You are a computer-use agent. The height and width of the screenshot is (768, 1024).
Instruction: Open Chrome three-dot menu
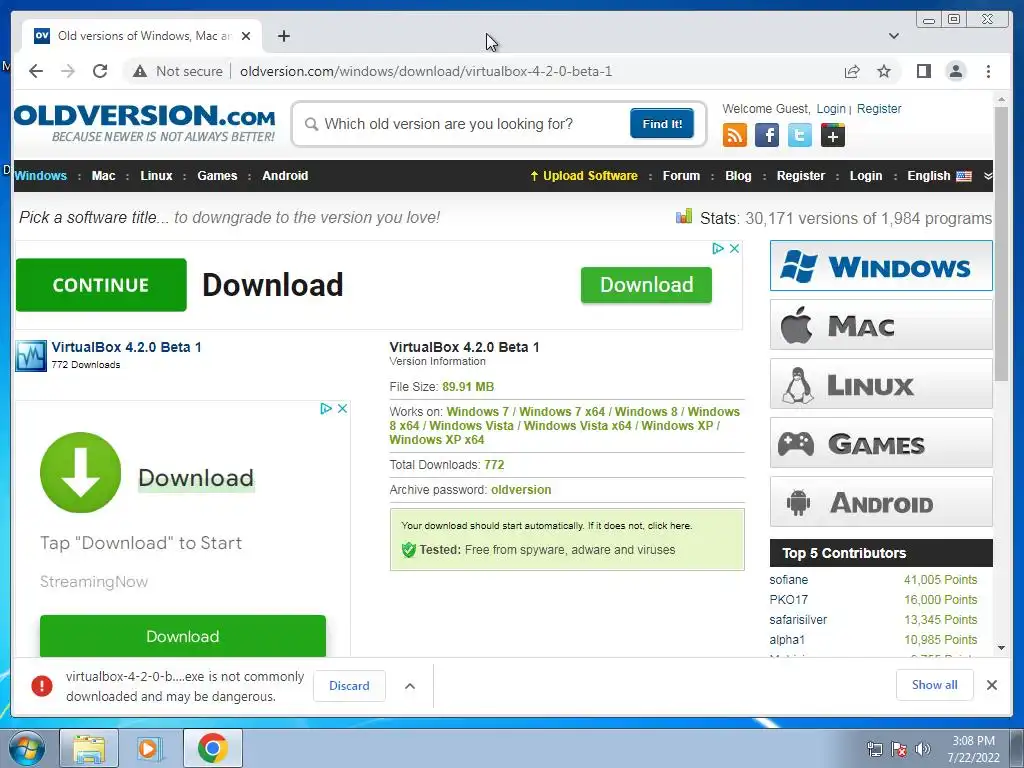[988, 71]
